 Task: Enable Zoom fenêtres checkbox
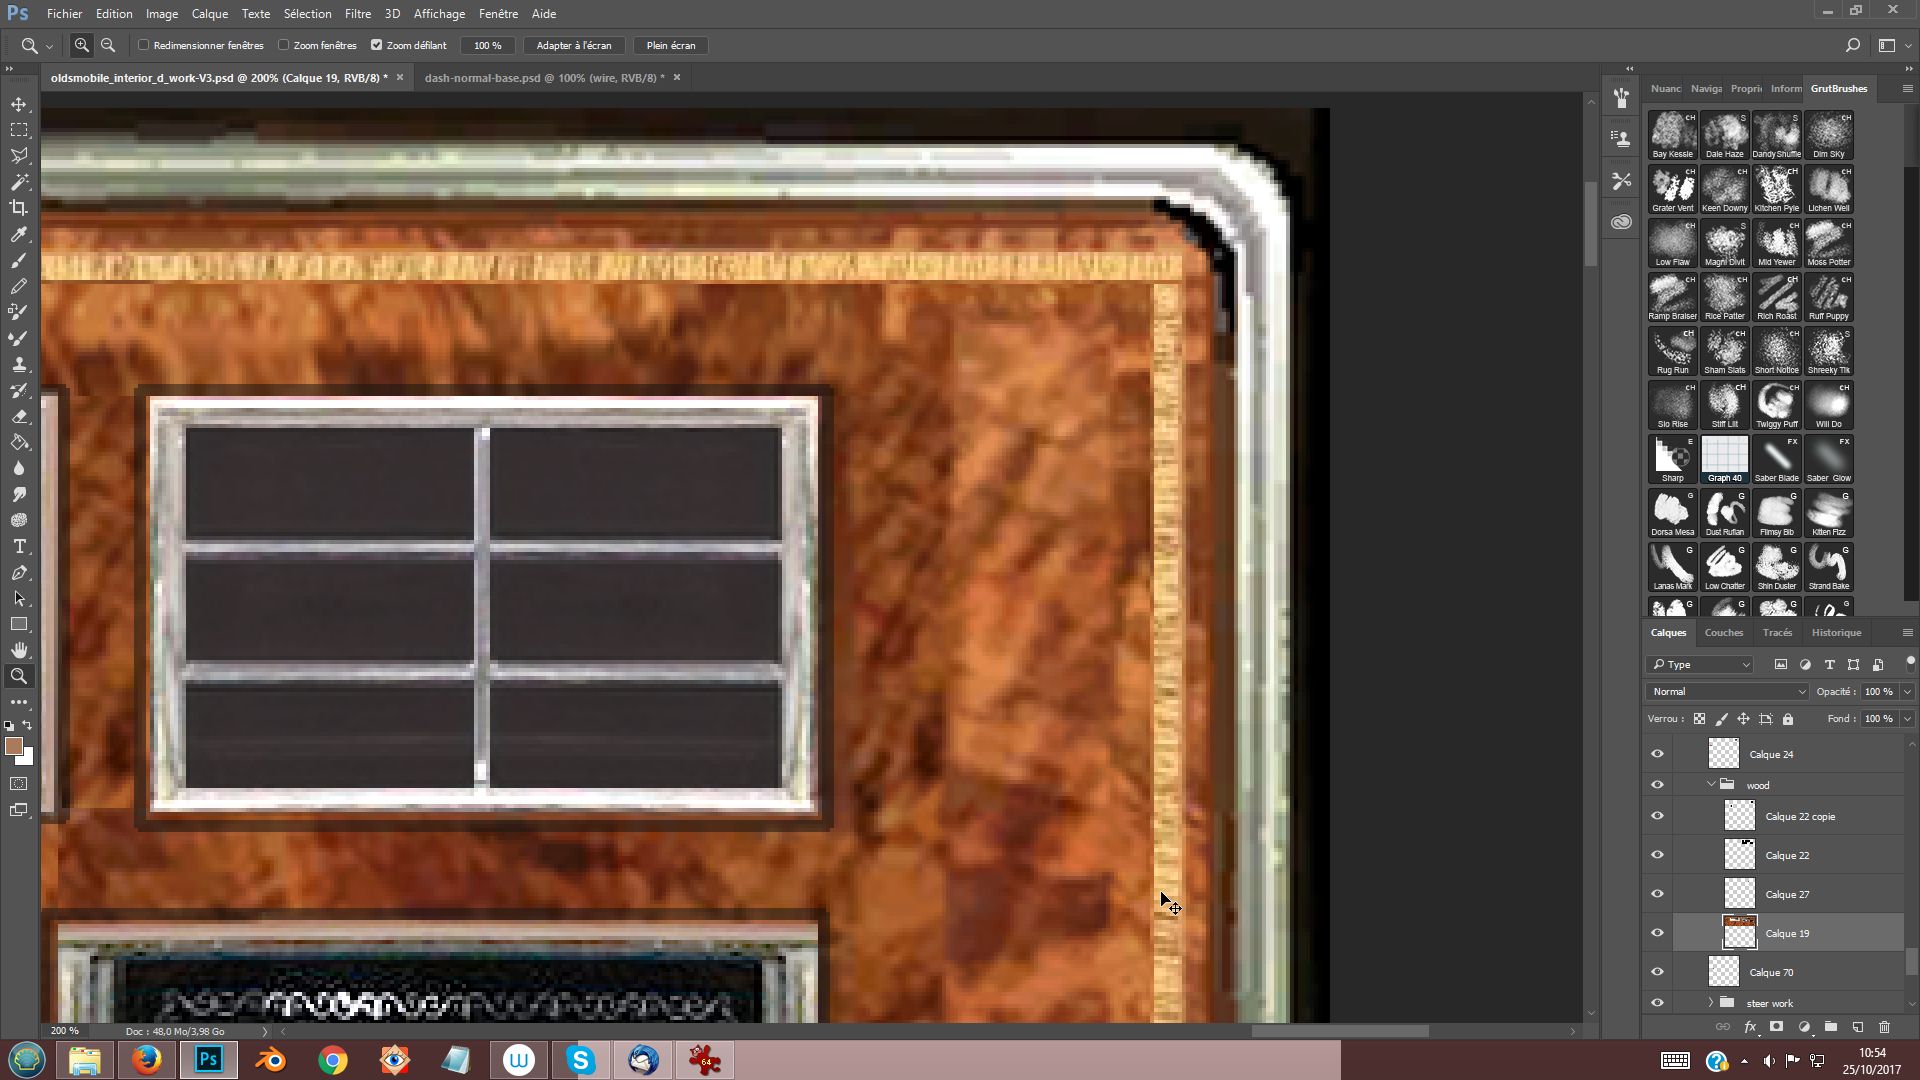pos(284,45)
